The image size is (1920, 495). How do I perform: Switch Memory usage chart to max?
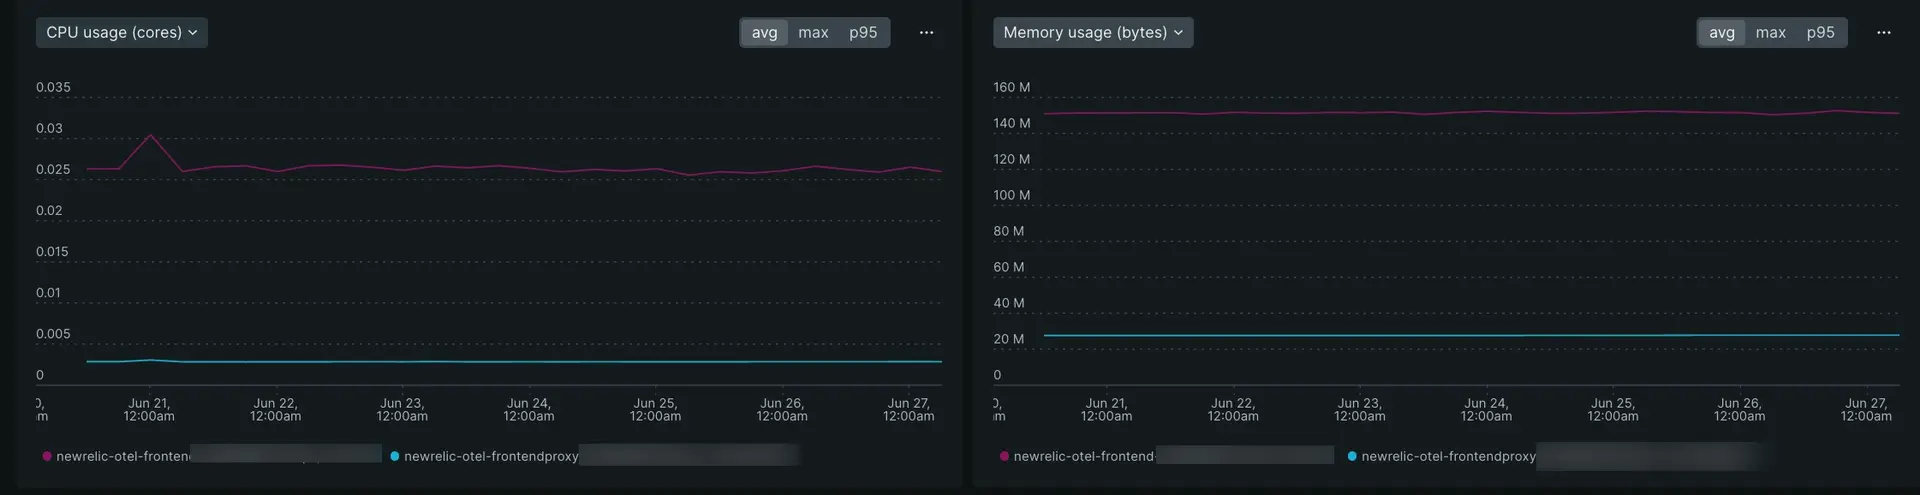[x=1770, y=33]
